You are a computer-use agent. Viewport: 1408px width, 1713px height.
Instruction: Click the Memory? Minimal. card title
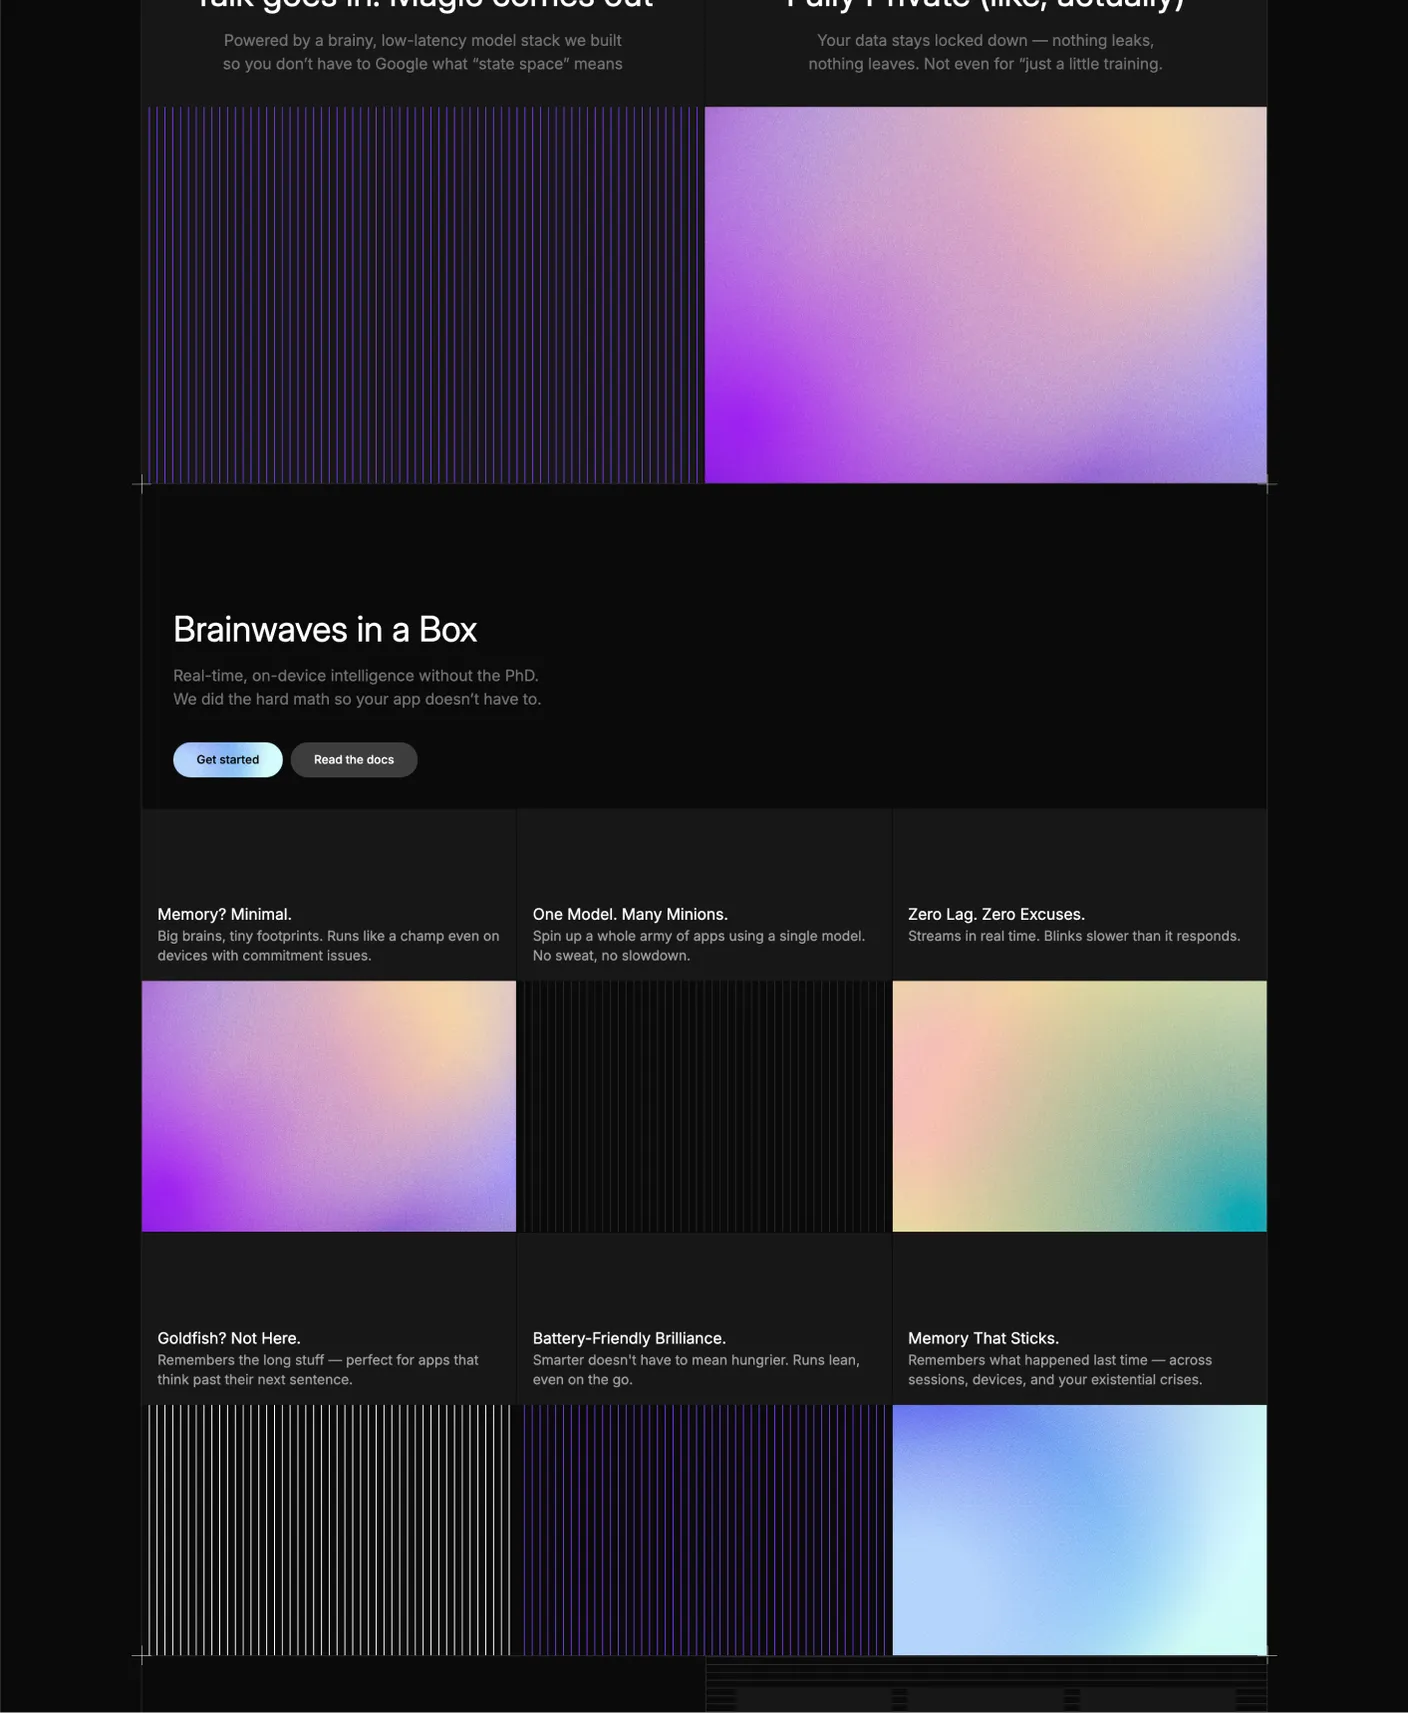(224, 914)
